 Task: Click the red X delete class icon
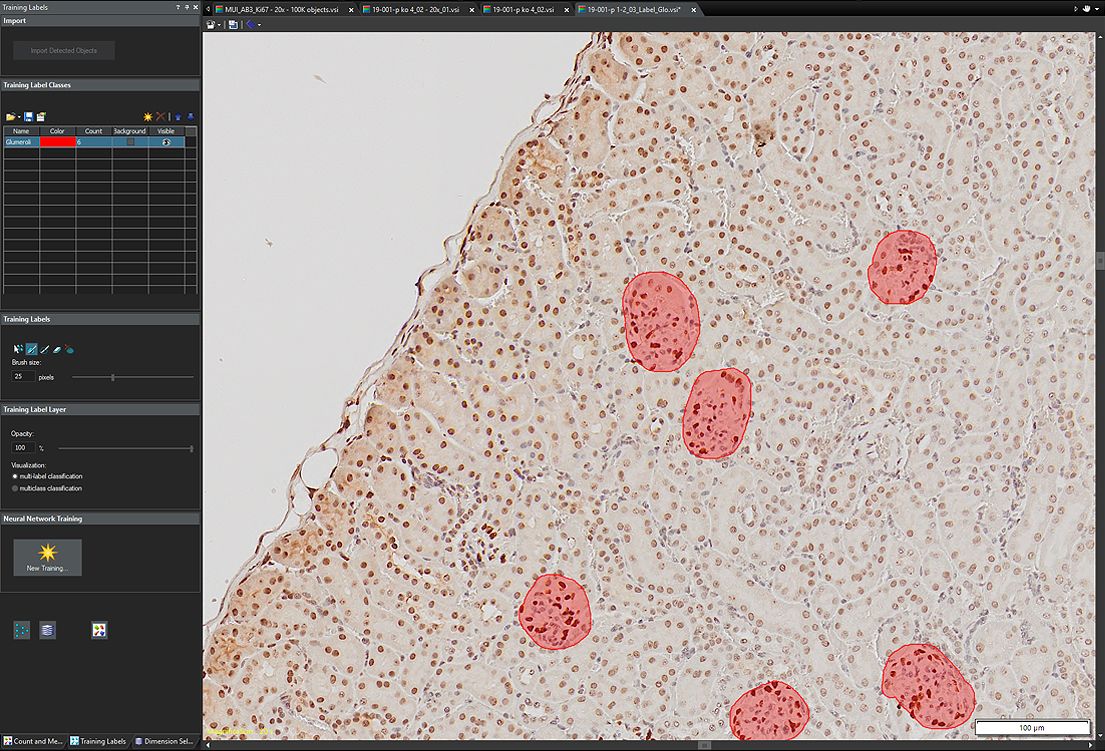[x=160, y=117]
